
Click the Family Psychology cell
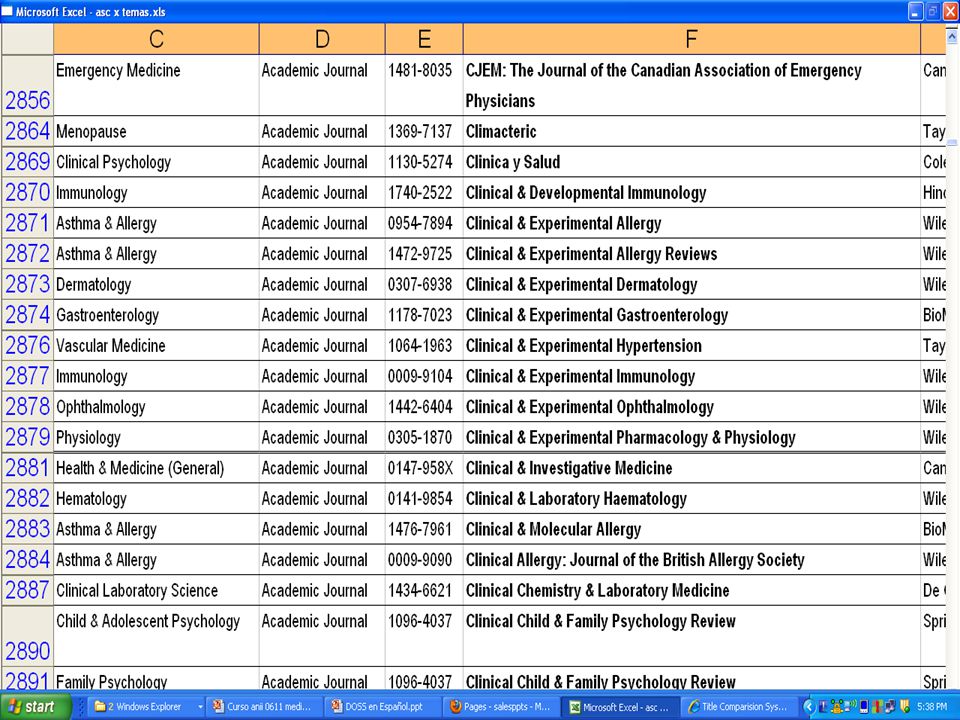point(156,680)
